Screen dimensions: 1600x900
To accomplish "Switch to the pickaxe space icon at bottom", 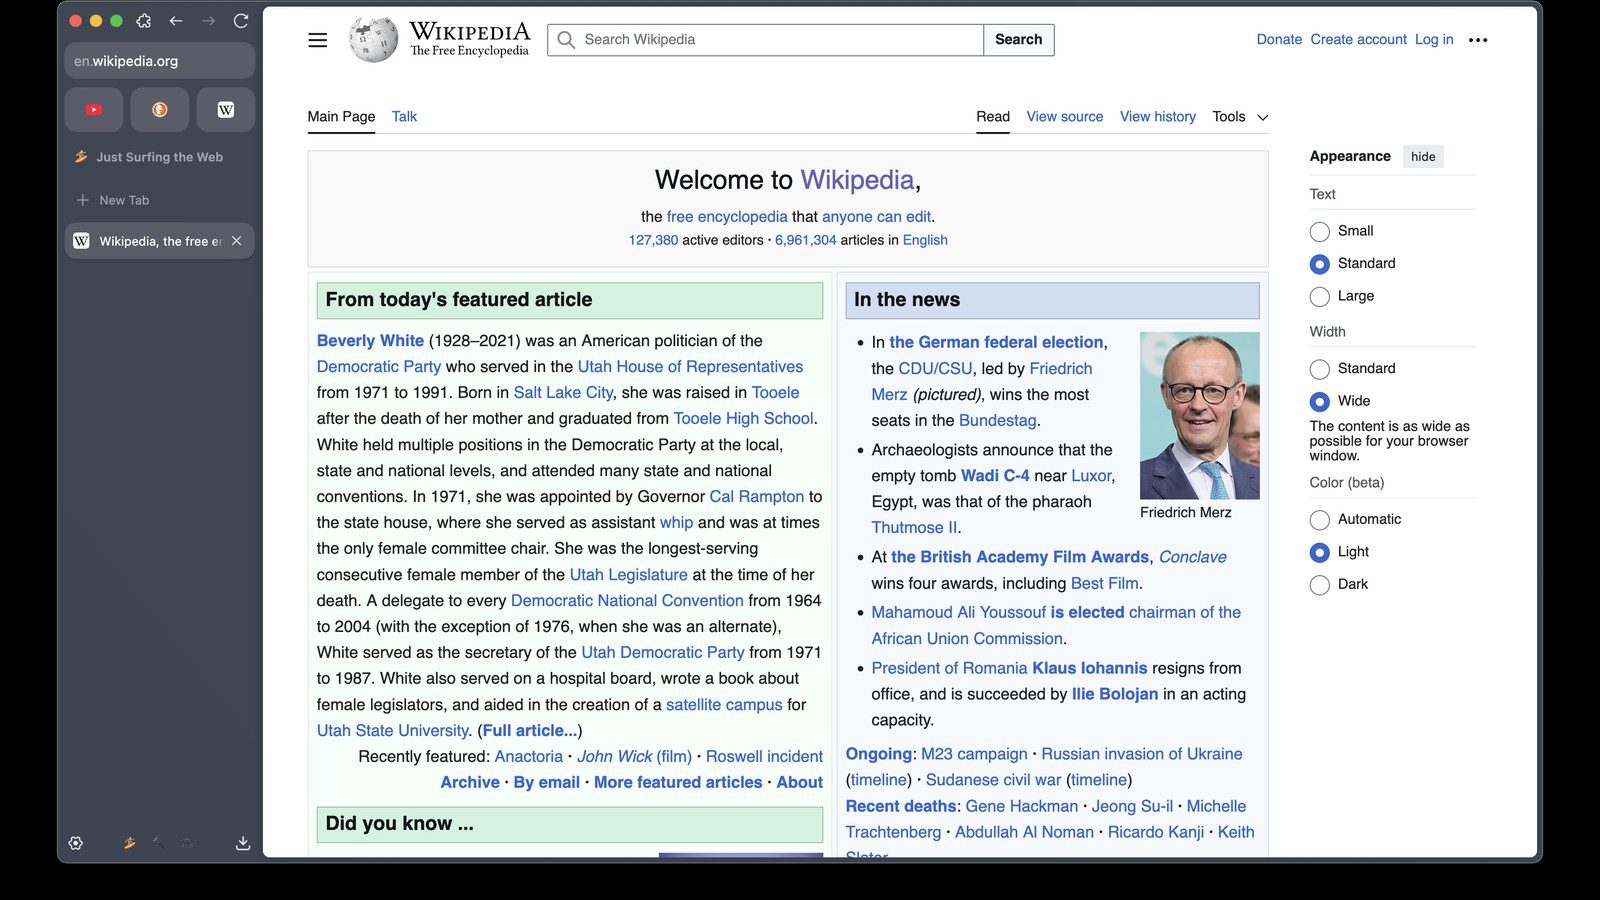I will click(158, 843).
